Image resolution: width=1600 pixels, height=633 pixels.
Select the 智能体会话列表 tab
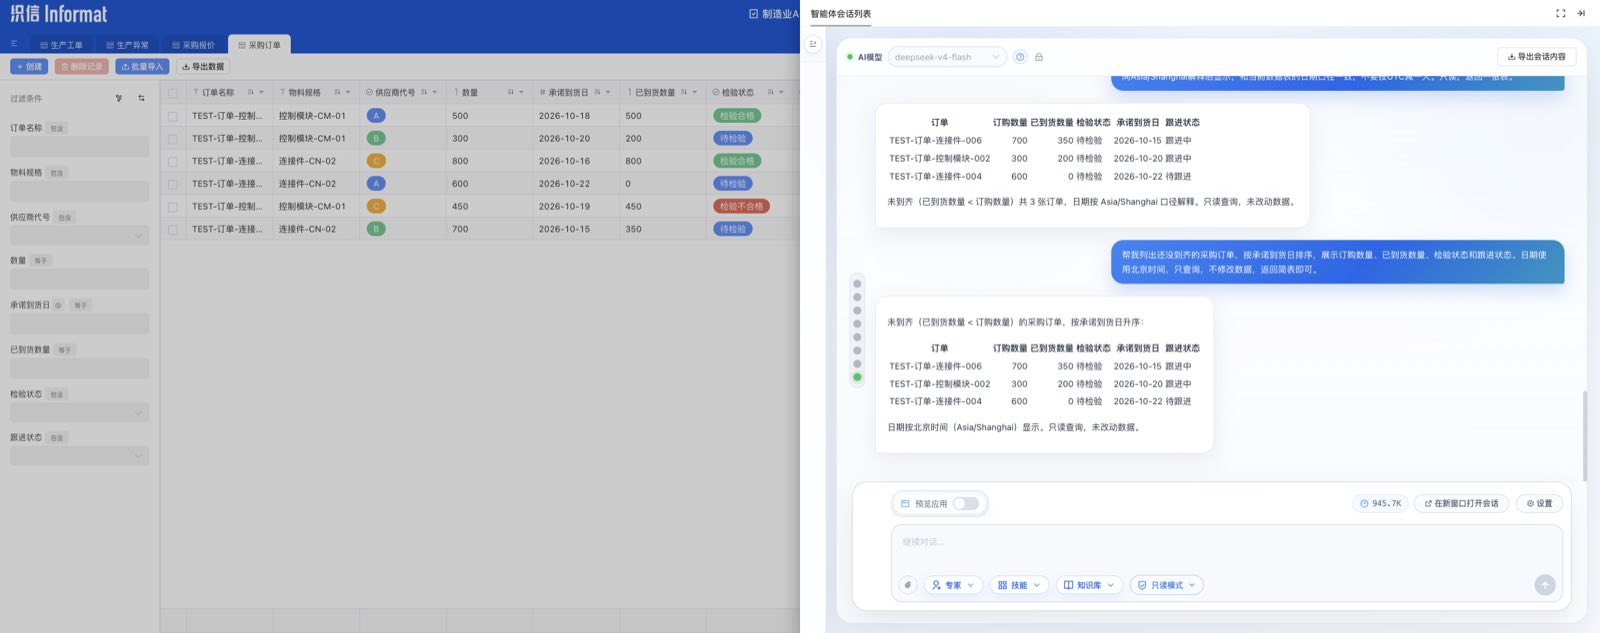pos(840,14)
